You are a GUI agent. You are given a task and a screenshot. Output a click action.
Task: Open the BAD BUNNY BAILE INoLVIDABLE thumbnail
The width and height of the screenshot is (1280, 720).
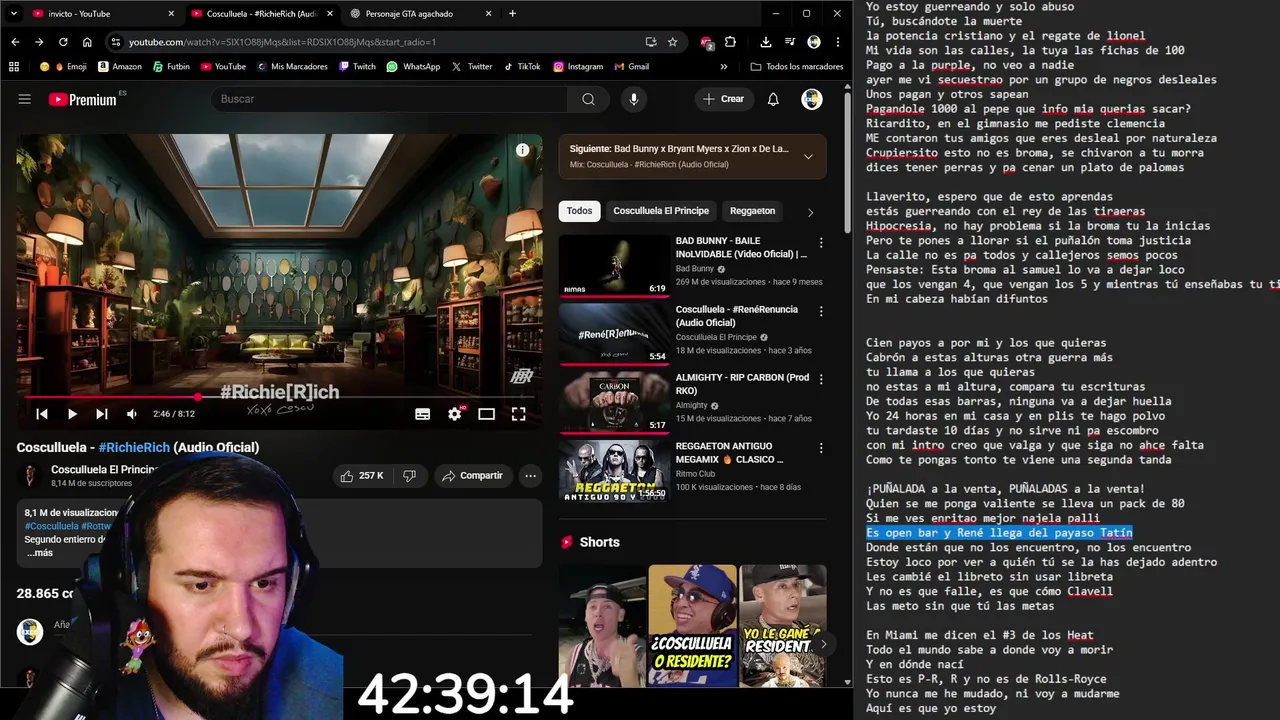[x=614, y=265]
